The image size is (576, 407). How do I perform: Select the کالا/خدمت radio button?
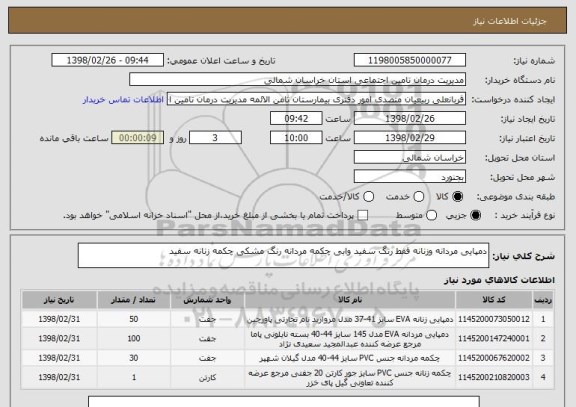tap(368, 197)
